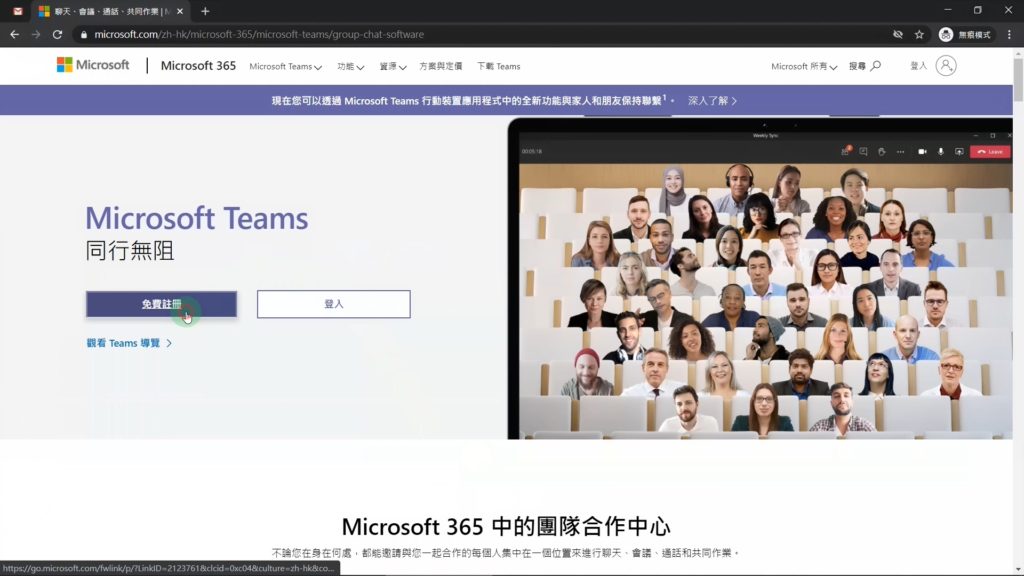Bookmark this page with the star
The width and height of the screenshot is (1024, 576).
coord(920,35)
